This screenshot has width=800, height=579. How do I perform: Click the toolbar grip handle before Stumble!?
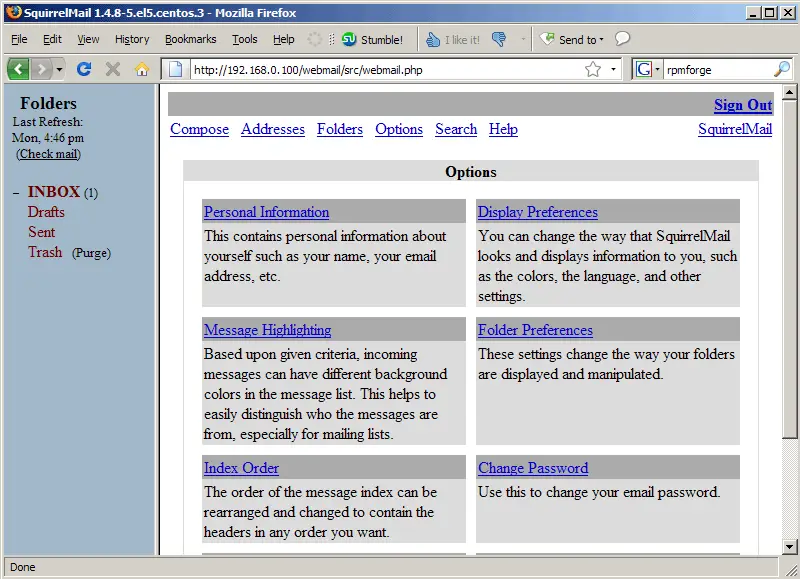332,39
